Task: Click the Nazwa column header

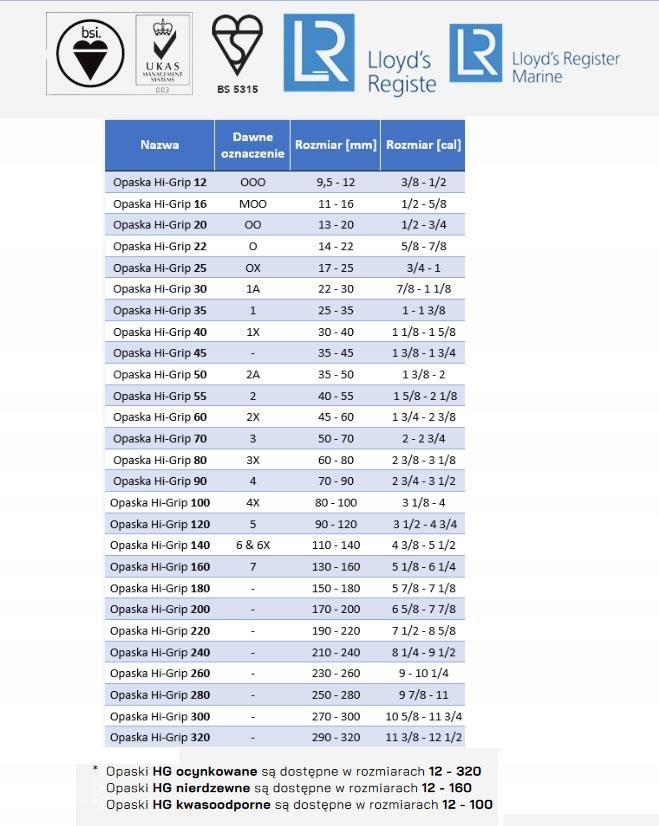Action: (x=160, y=144)
